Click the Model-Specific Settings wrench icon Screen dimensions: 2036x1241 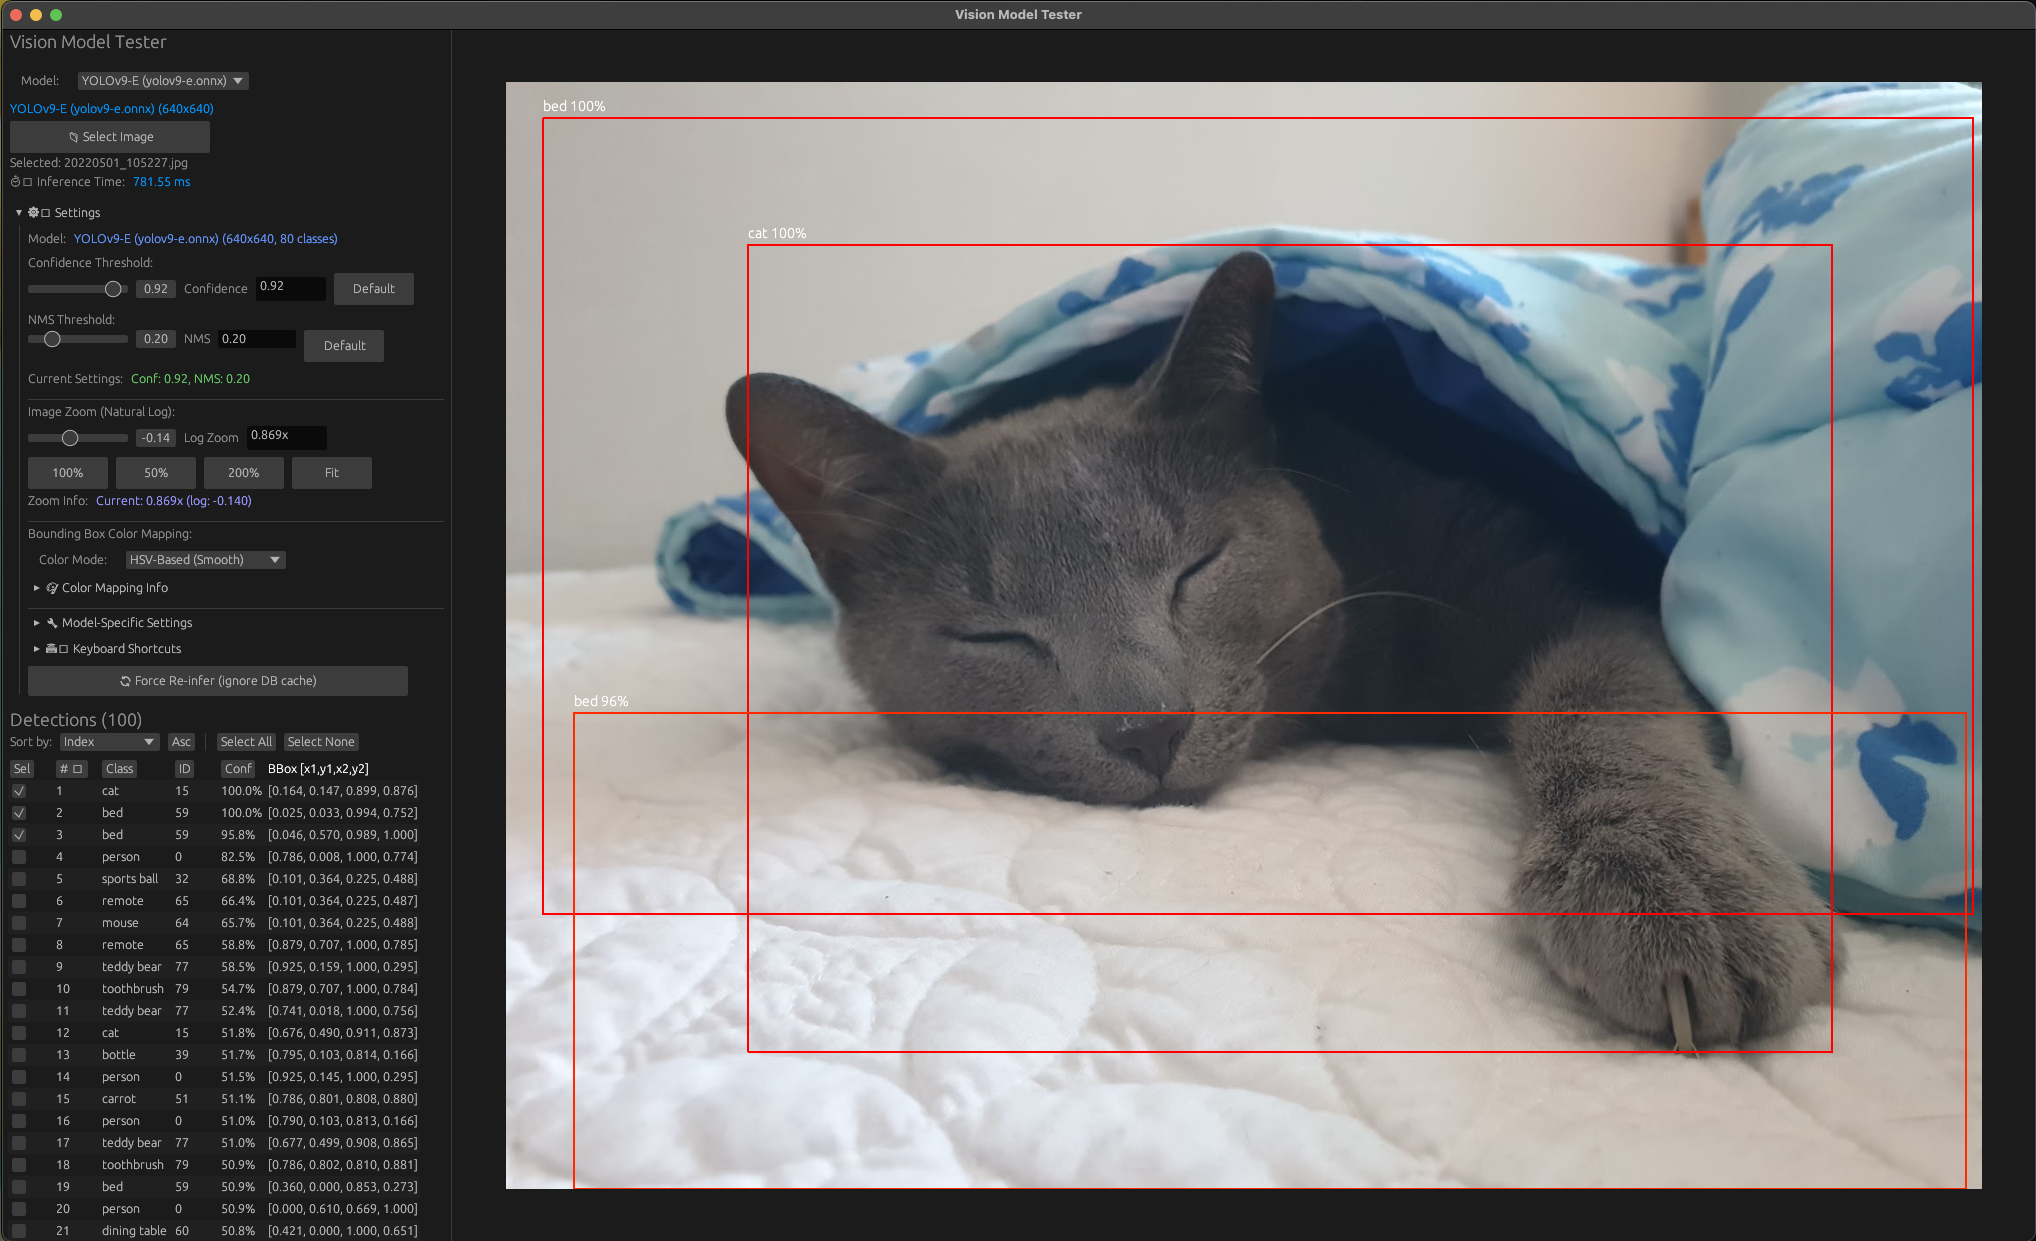tap(52, 623)
